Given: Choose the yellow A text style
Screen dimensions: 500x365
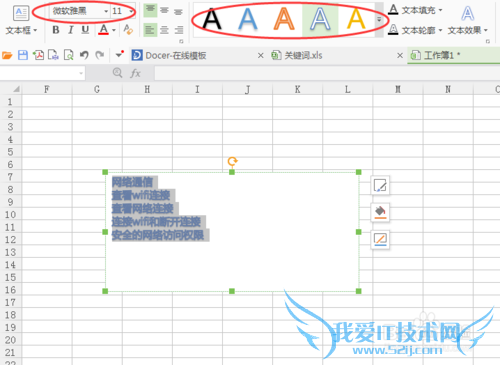Looking at the screenshot, I should (x=356, y=19).
